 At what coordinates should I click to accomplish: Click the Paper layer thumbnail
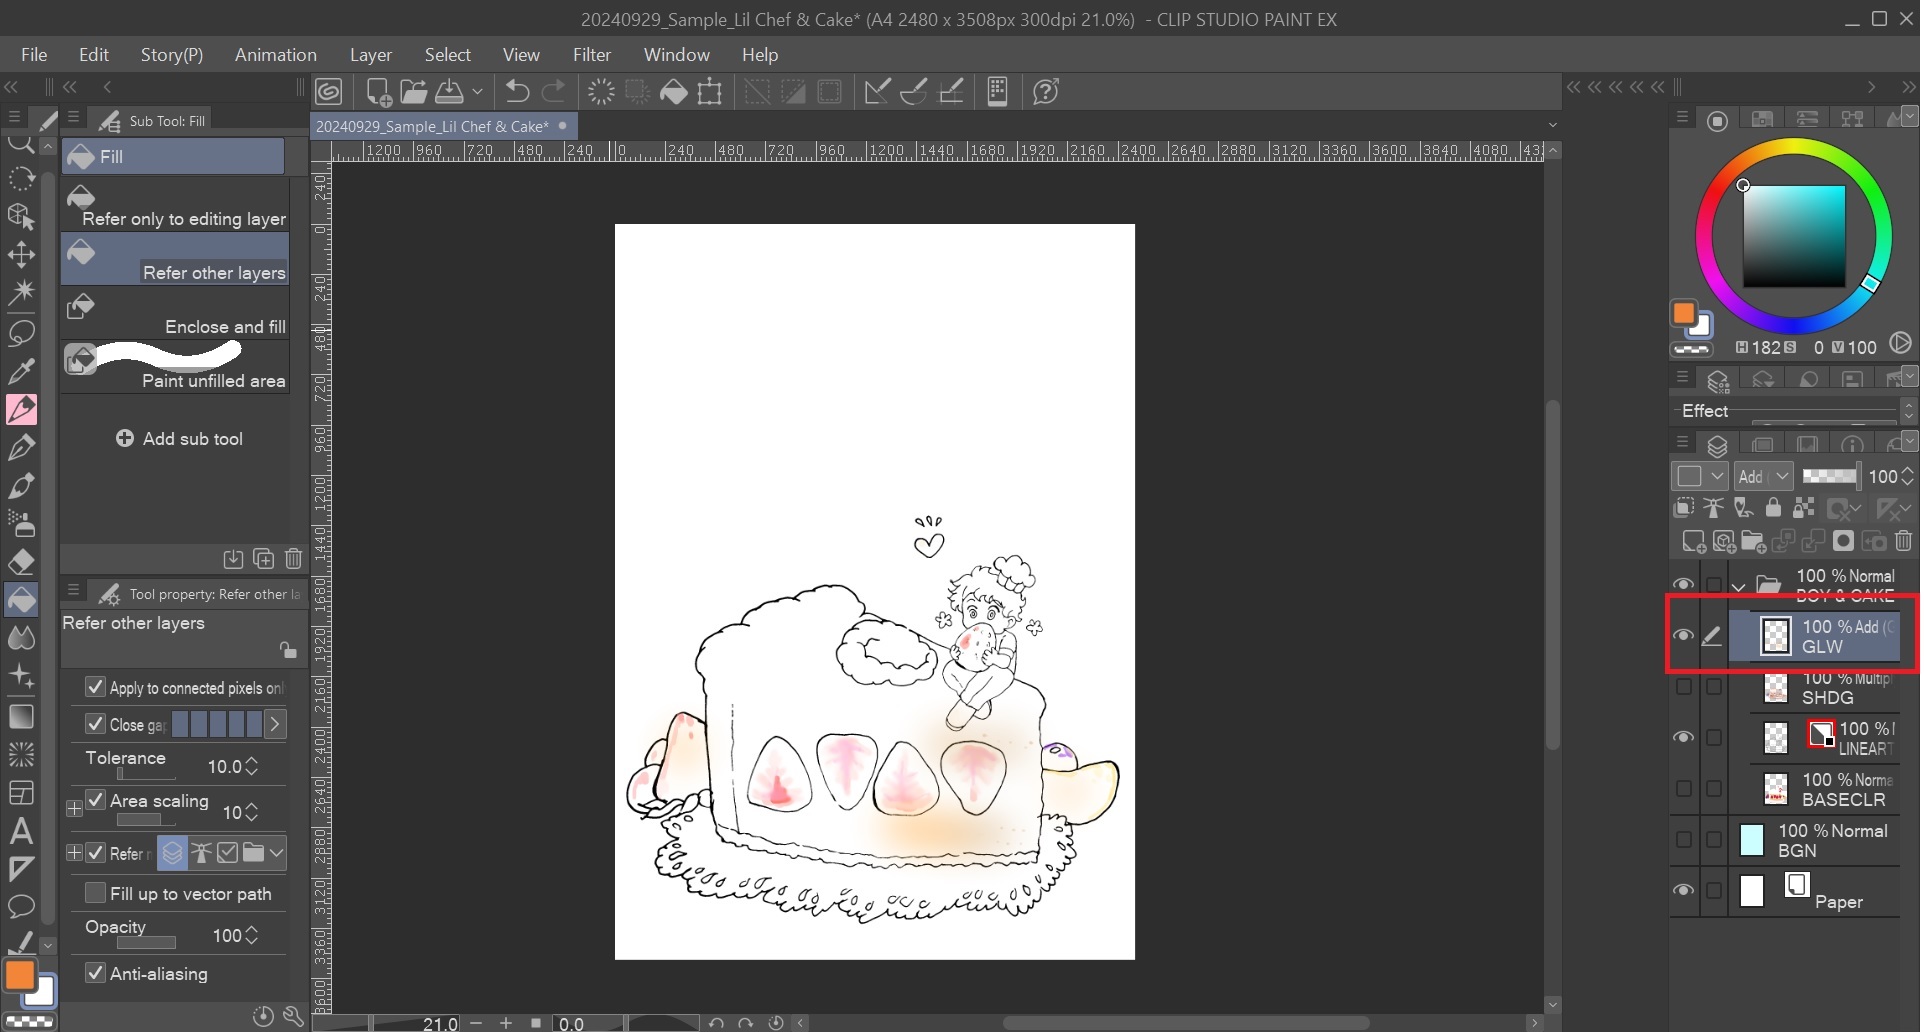click(1752, 891)
